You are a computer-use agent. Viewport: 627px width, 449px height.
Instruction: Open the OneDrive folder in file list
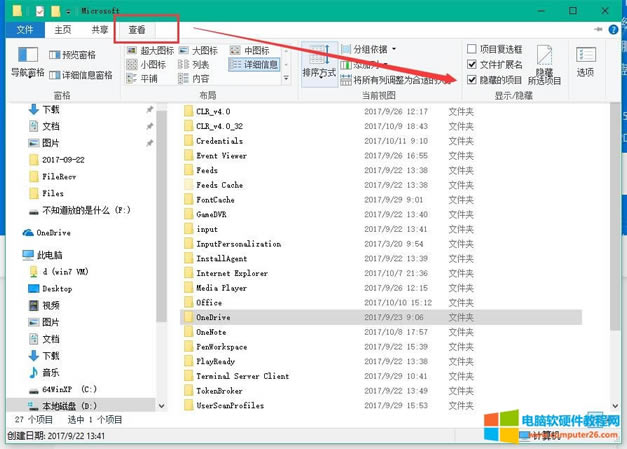point(212,316)
